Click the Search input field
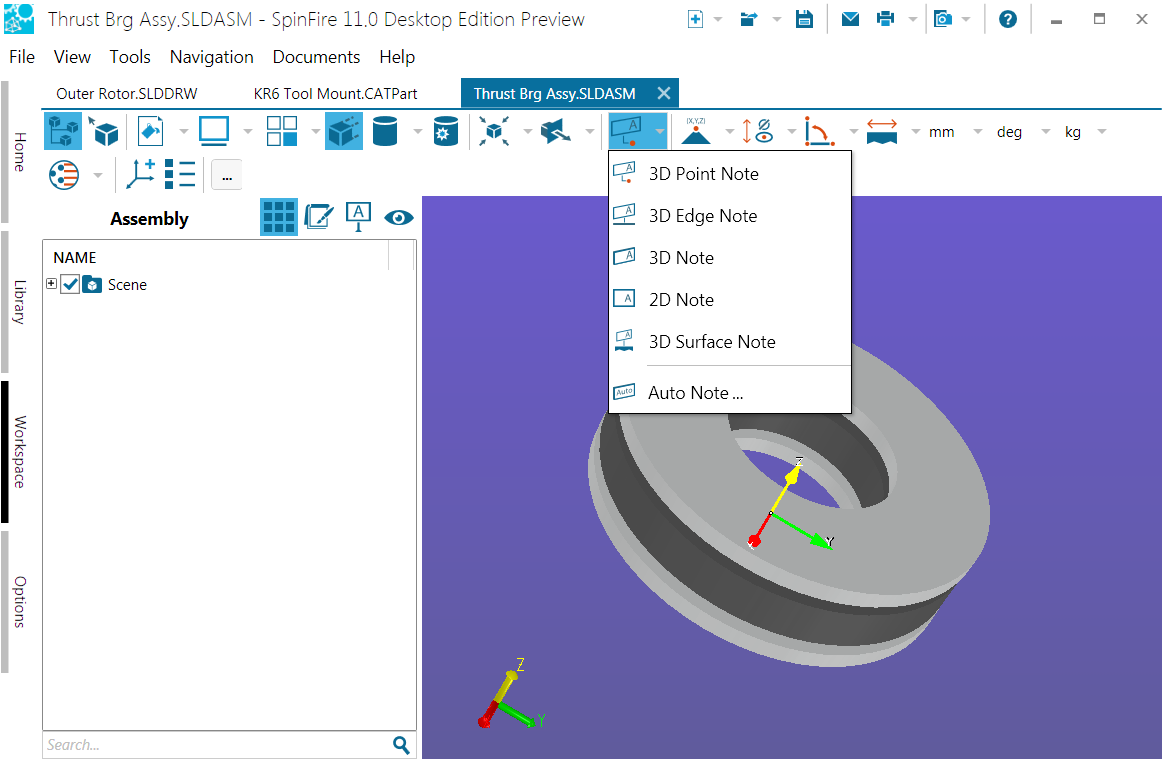The width and height of the screenshot is (1163, 761). point(215,745)
